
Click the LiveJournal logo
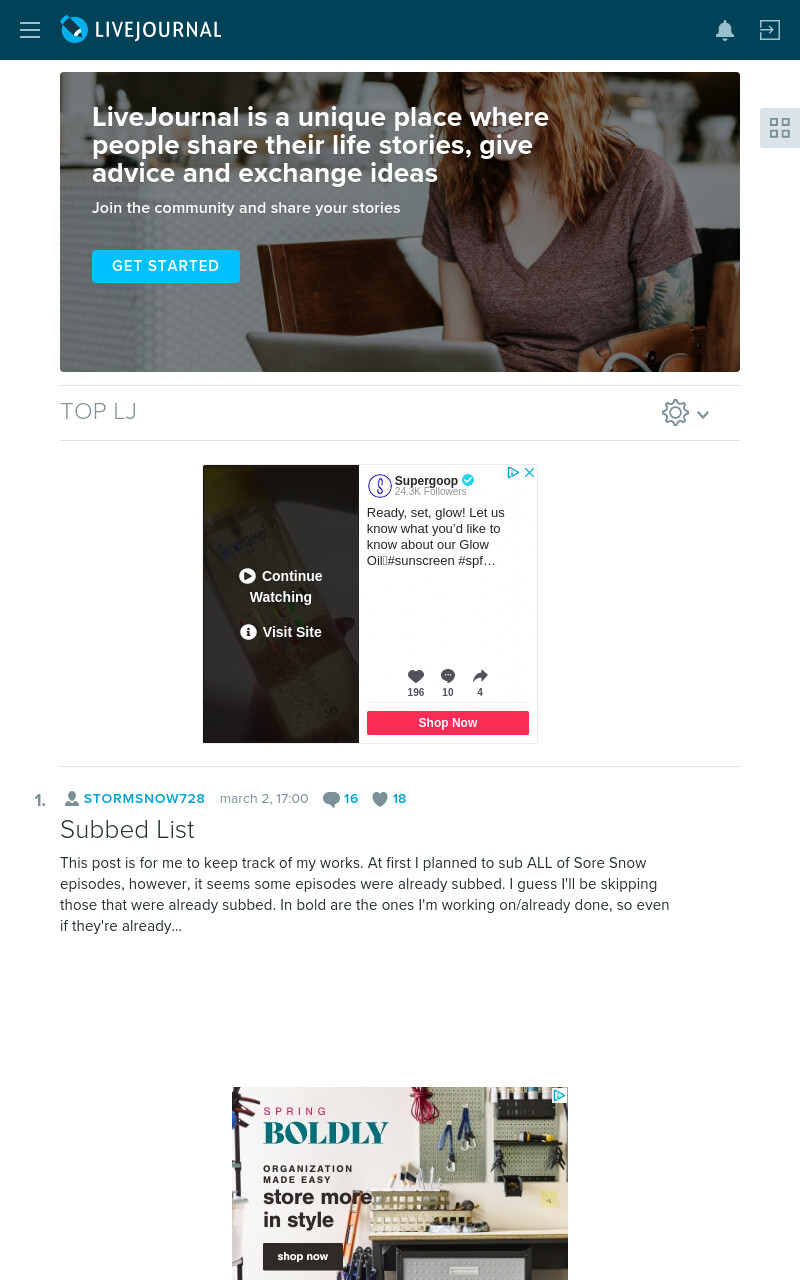click(x=141, y=30)
